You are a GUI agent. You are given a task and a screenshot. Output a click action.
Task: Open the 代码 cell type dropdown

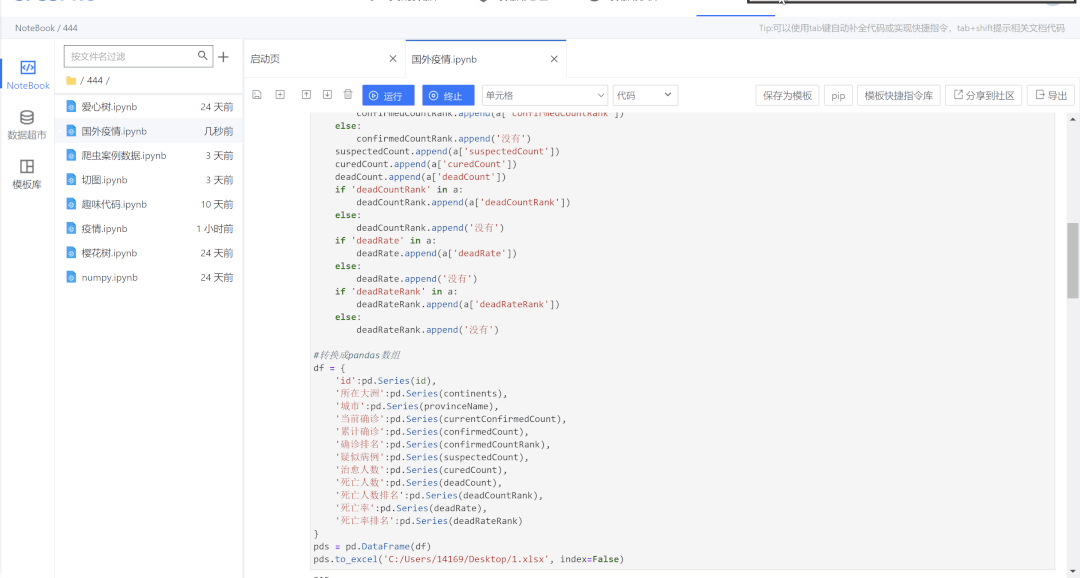[645, 96]
